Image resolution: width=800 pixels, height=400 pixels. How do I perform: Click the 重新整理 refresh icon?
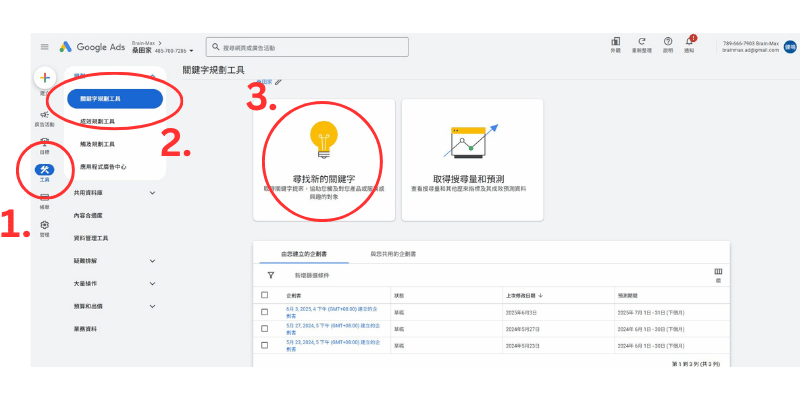pyautogui.click(x=642, y=42)
